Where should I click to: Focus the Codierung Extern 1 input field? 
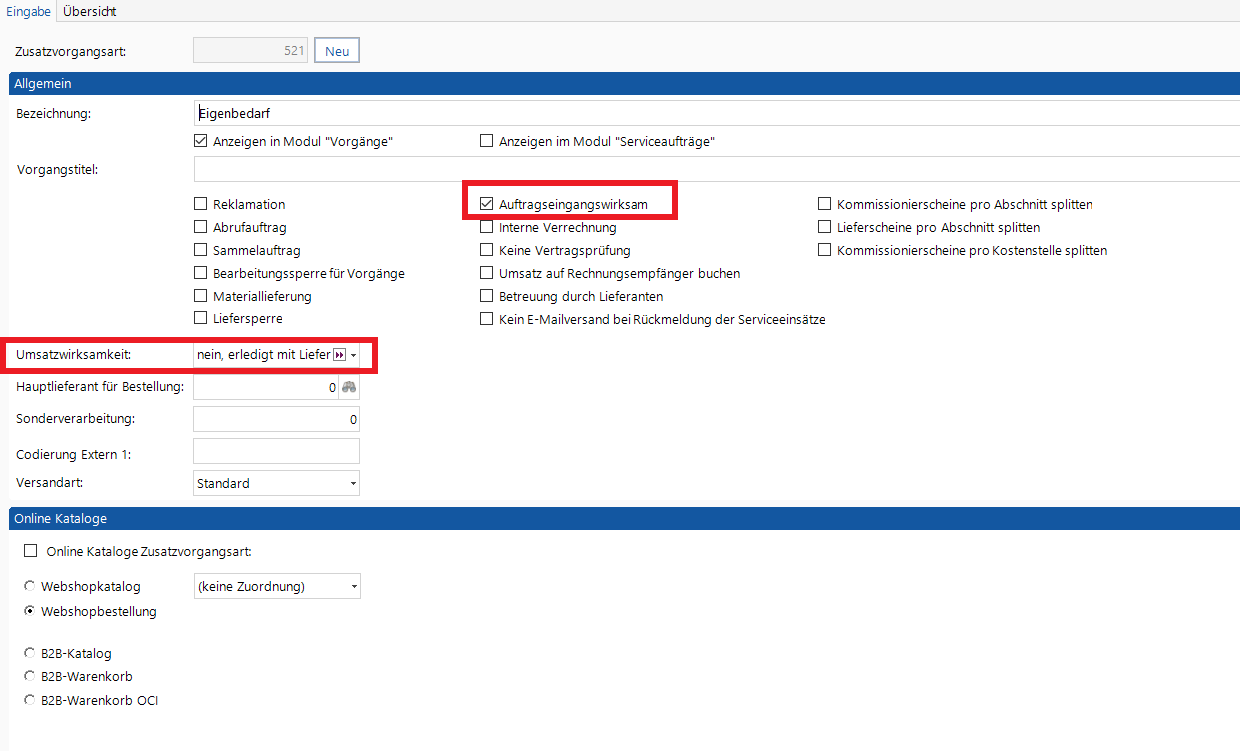276,452
